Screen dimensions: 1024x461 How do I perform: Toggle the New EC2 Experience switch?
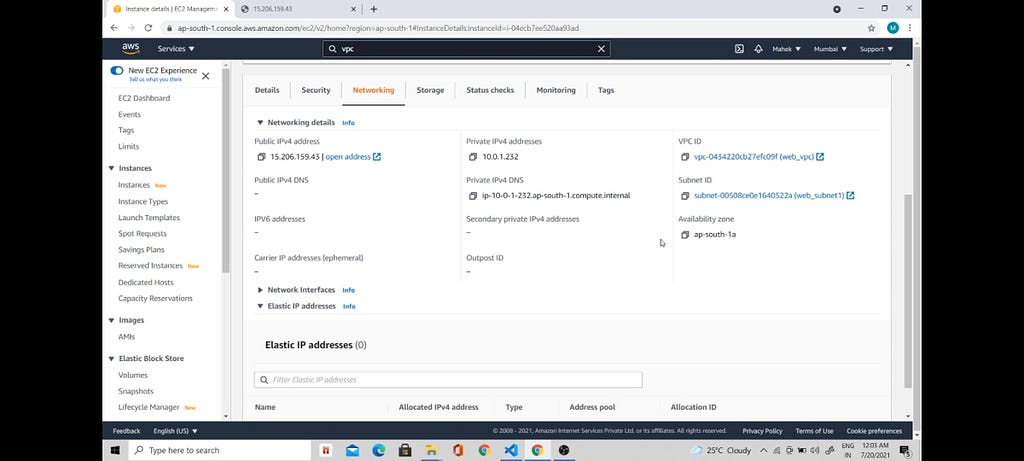point(117,71)
